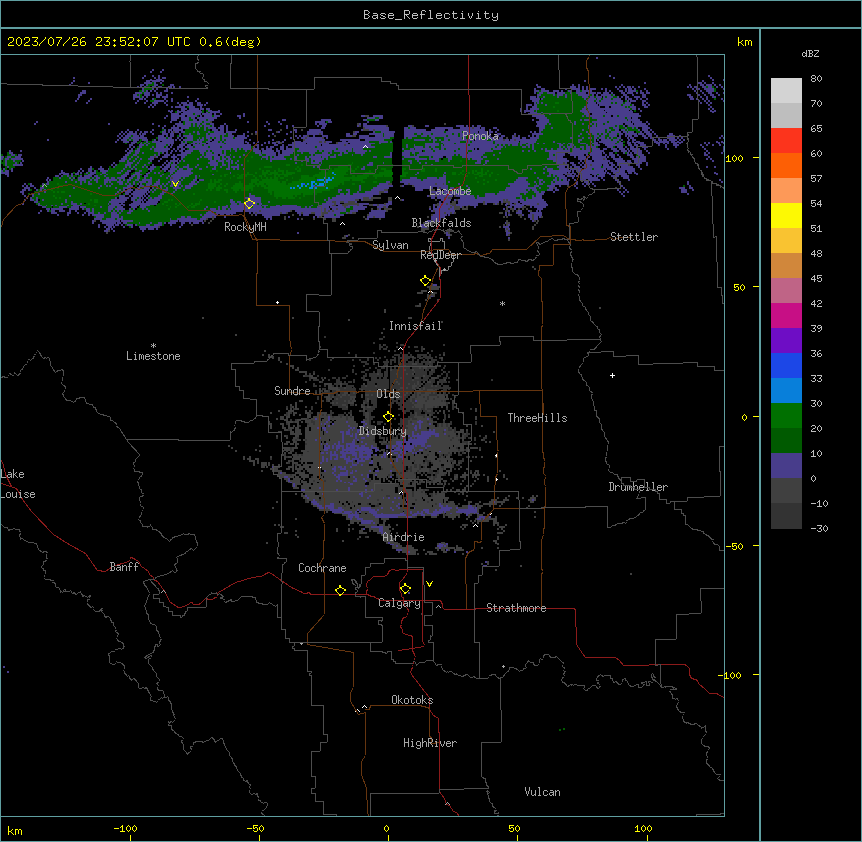Click the RockyMH label
Image resolution: width=862 pixels, height=842 pixels.
tap(245, 227)
